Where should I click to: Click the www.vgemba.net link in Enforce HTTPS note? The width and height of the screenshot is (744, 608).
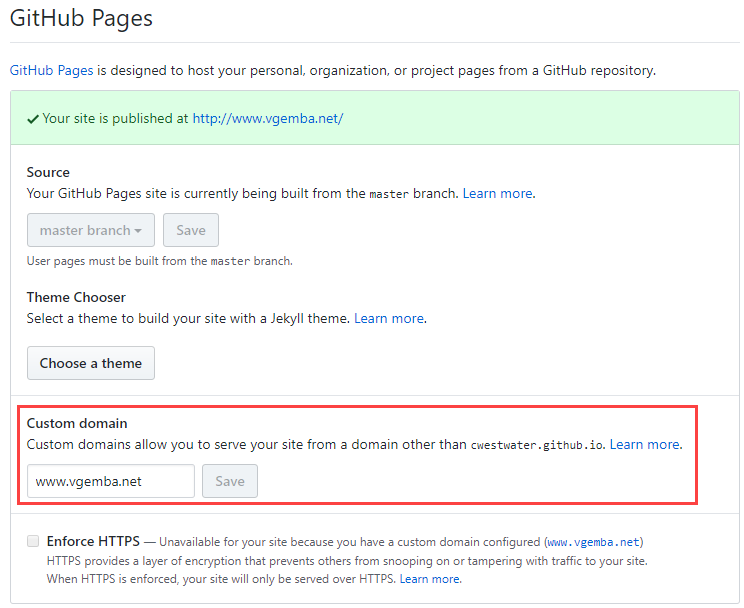click(594, 542)
